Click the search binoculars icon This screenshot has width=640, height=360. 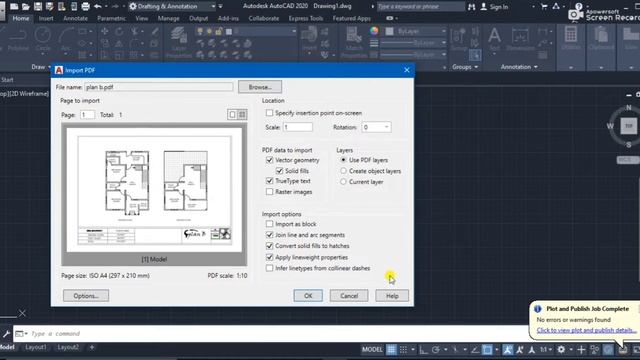tap(471, 6)
